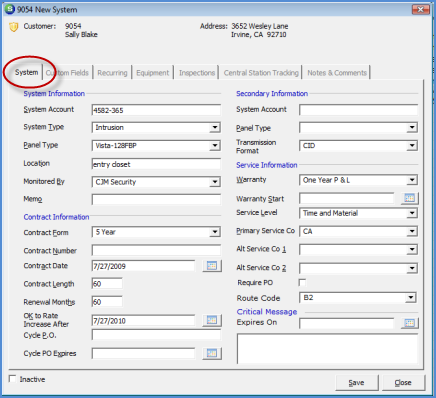This screenshot has height=398, width=436.
Task: Click the System Account field 4582-365
Action: point(156,110)
